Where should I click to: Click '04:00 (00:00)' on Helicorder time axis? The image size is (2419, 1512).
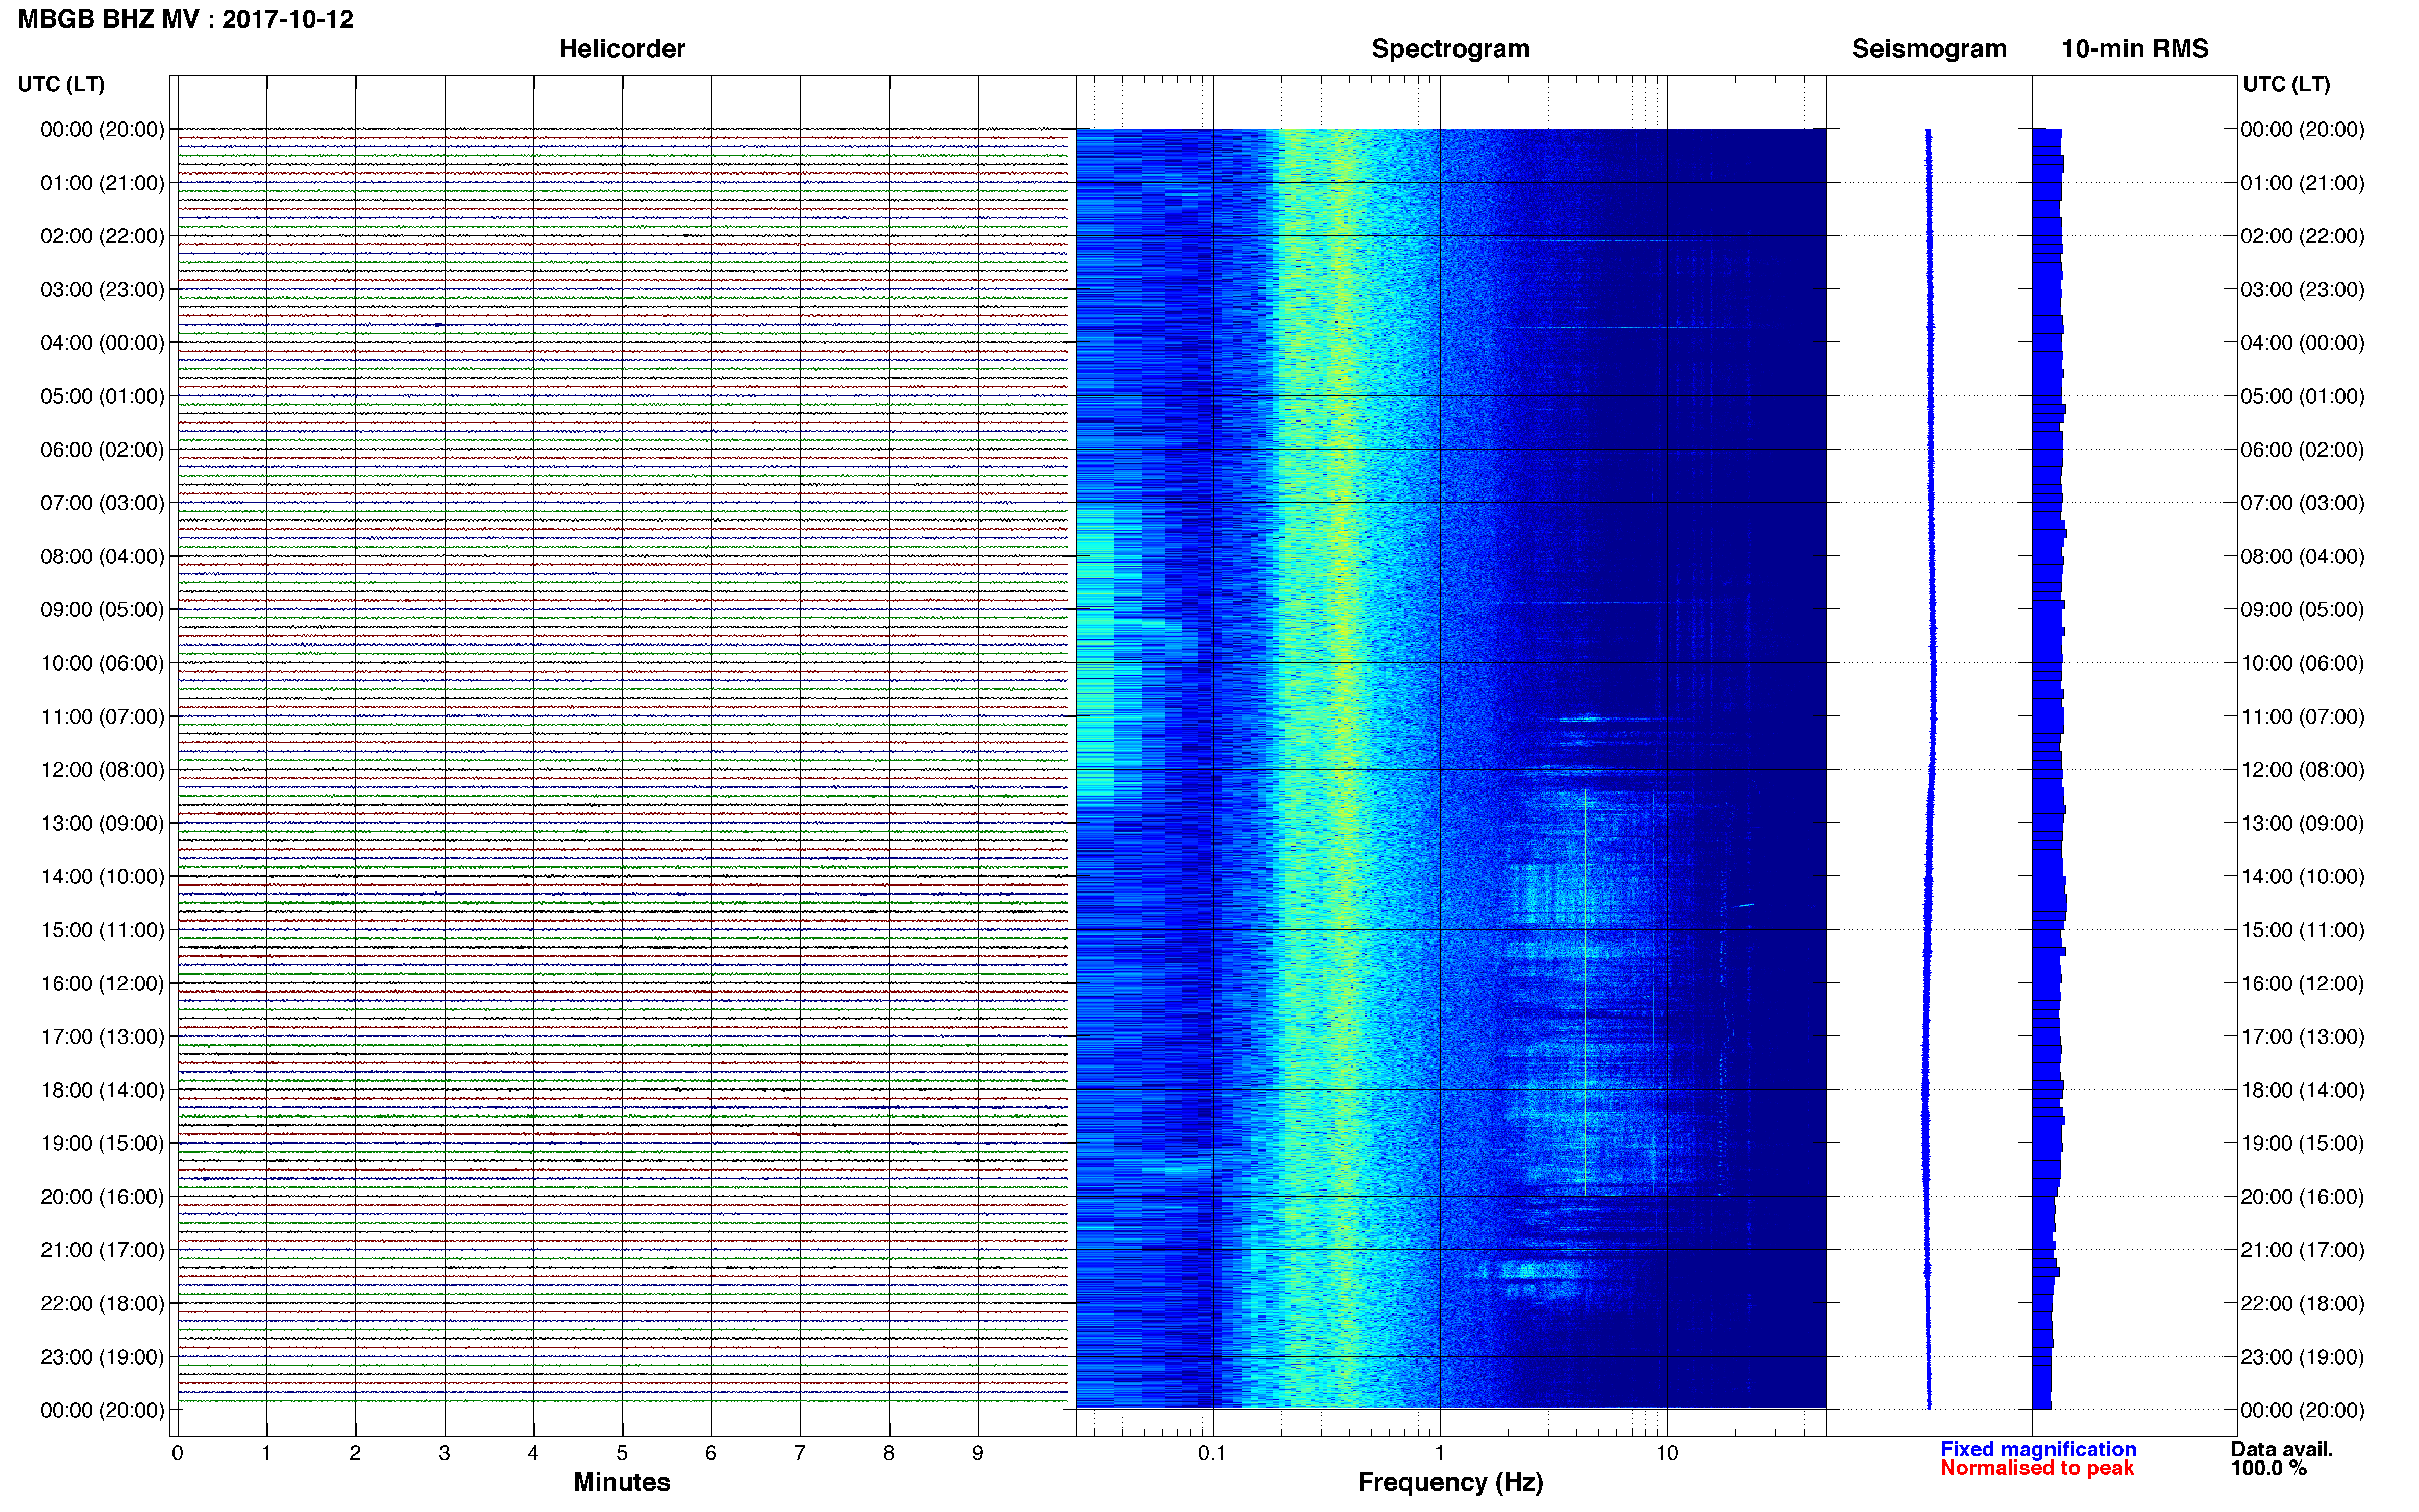coord(102,343)
